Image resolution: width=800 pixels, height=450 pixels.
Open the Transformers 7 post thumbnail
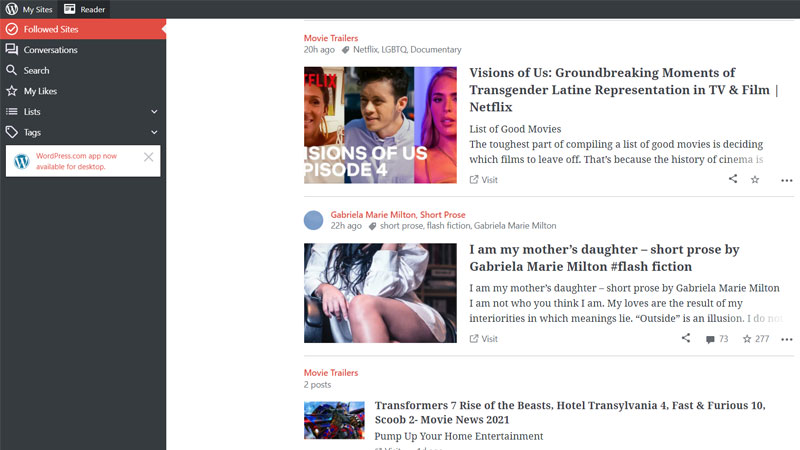pyautogui.click(x=334, y=420)
